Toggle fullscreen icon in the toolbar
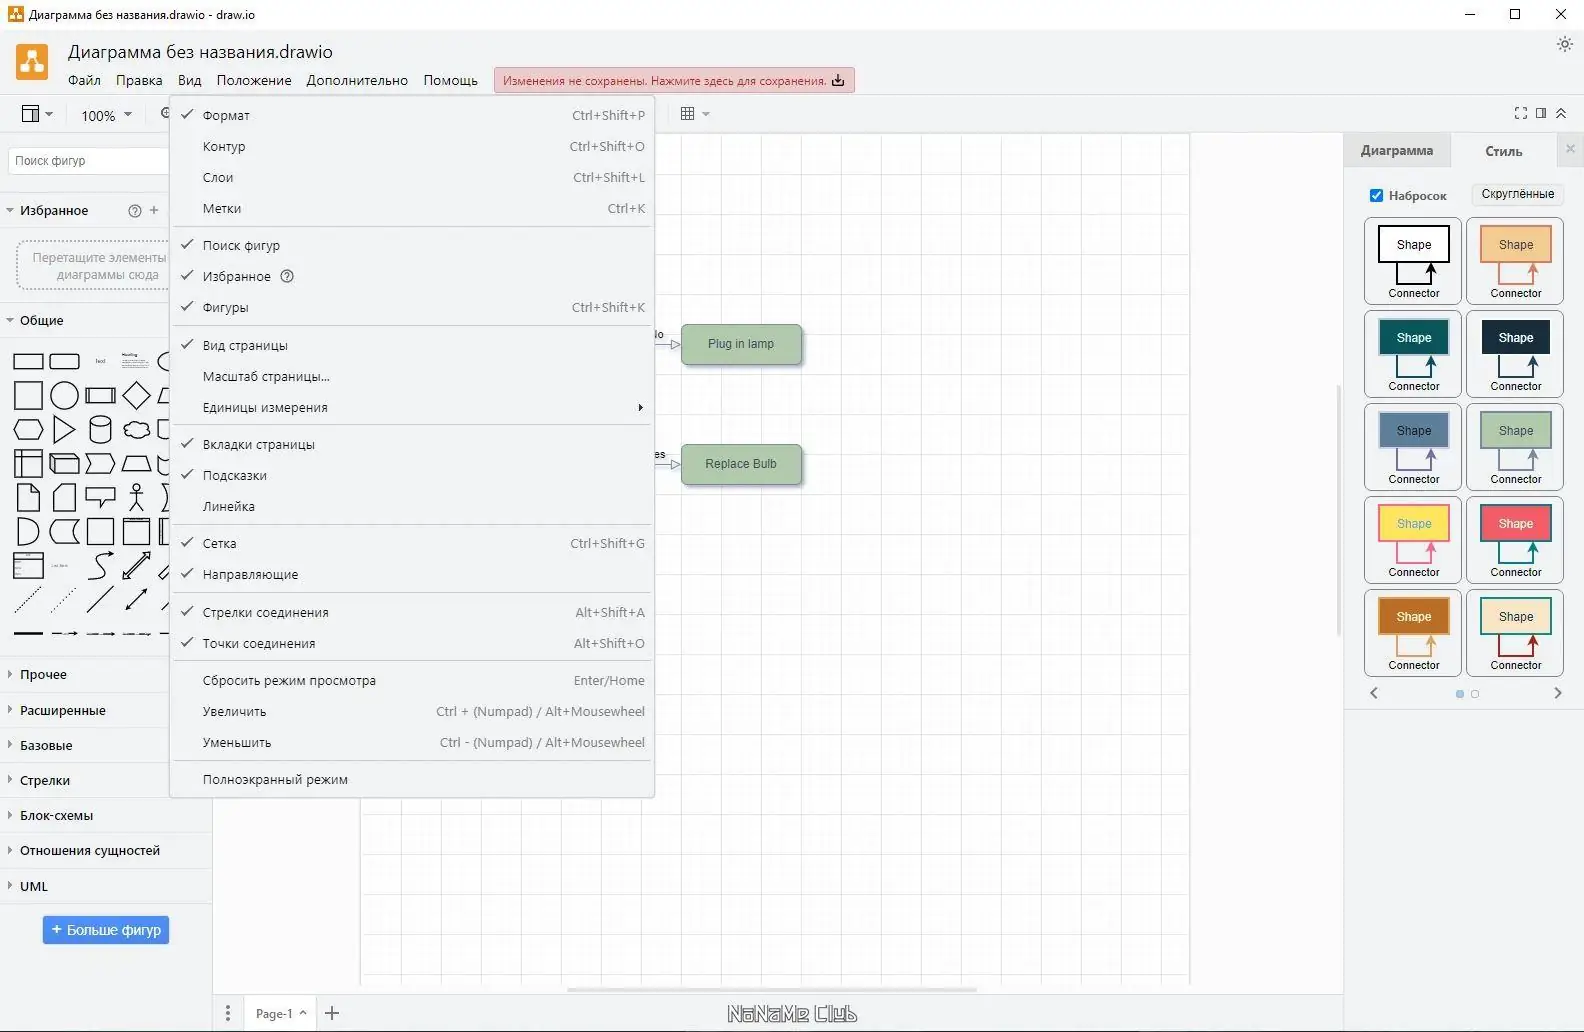The width and height of the screenshot is (1584, 1032). pos(1521,114)
